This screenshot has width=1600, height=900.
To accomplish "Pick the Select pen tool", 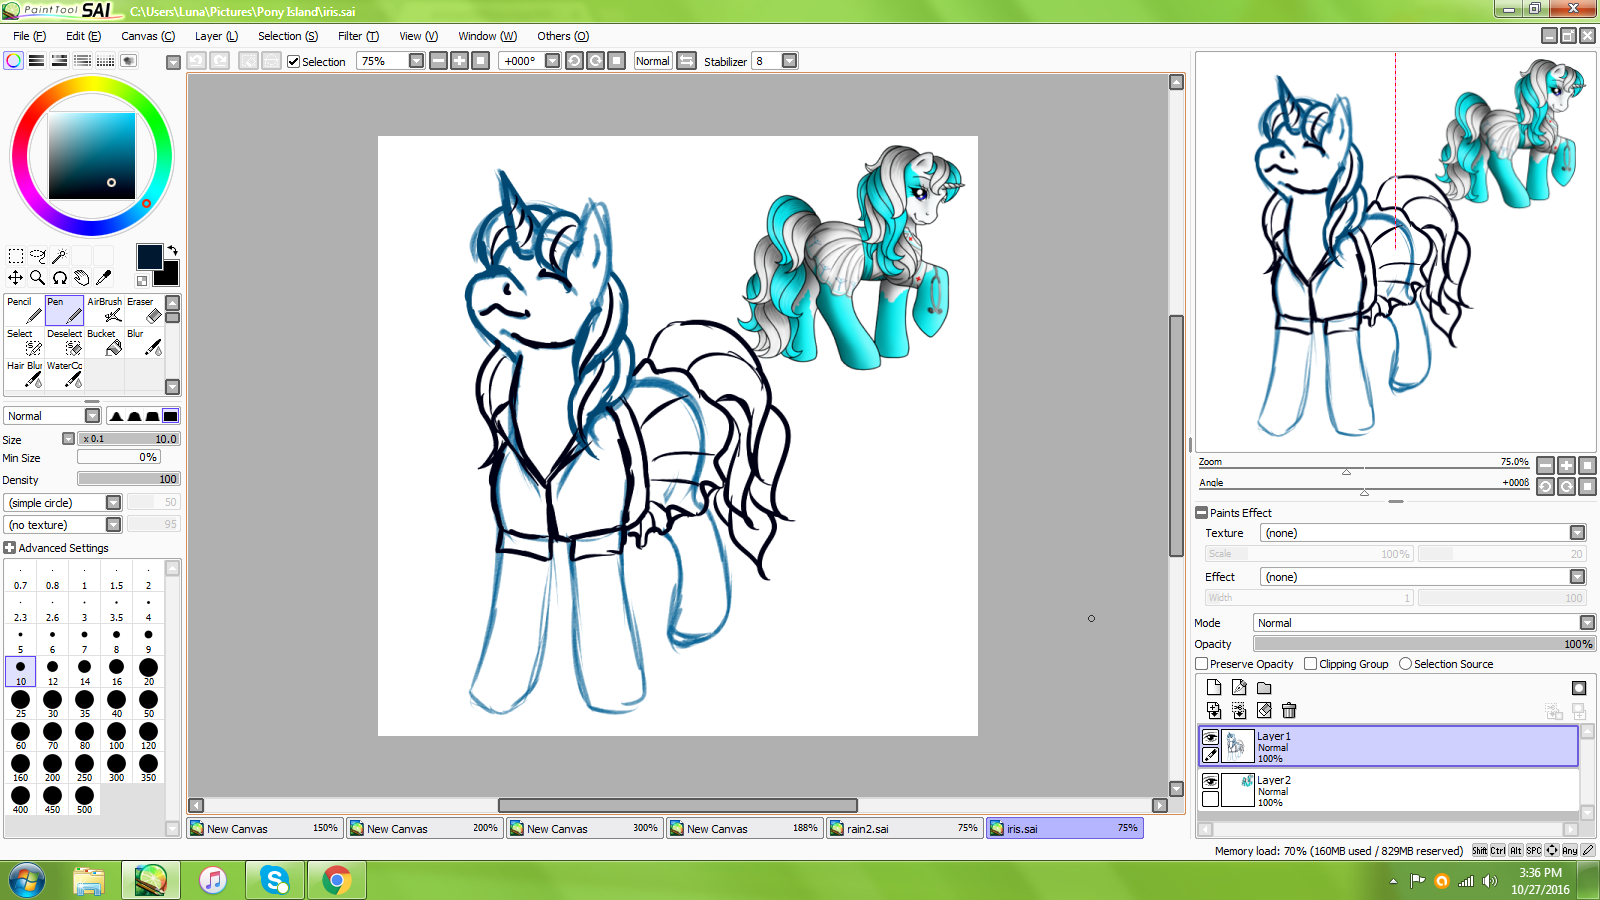I will click(24, 342).
